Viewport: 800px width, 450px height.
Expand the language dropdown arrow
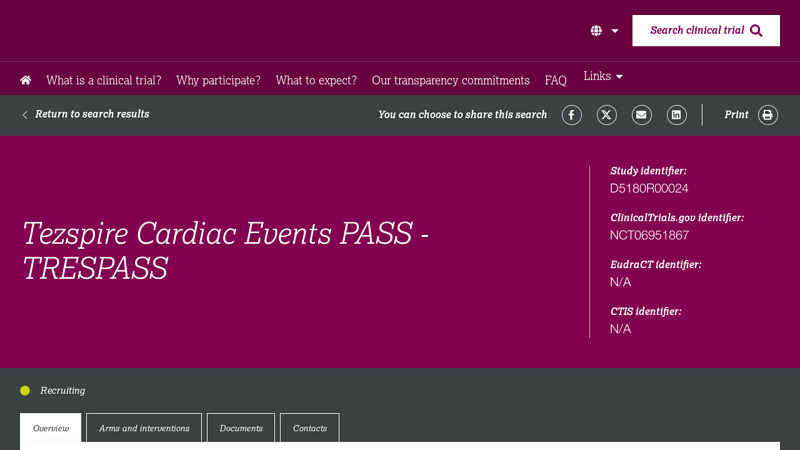point(615,31)
